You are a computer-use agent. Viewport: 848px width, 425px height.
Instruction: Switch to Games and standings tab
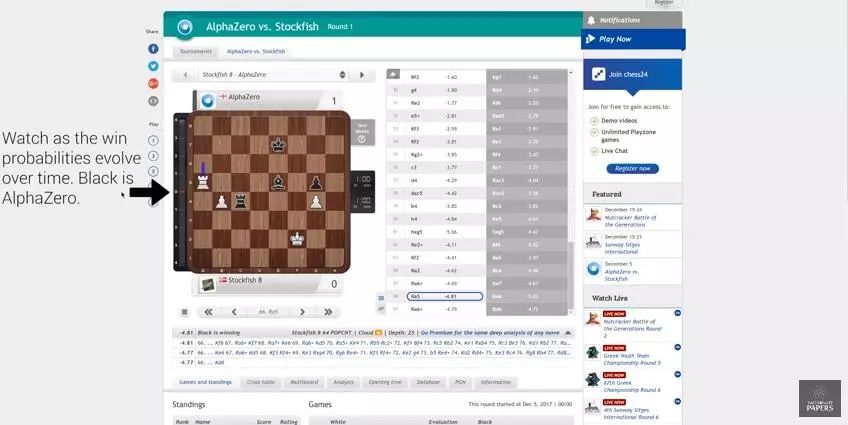point(206,382)
